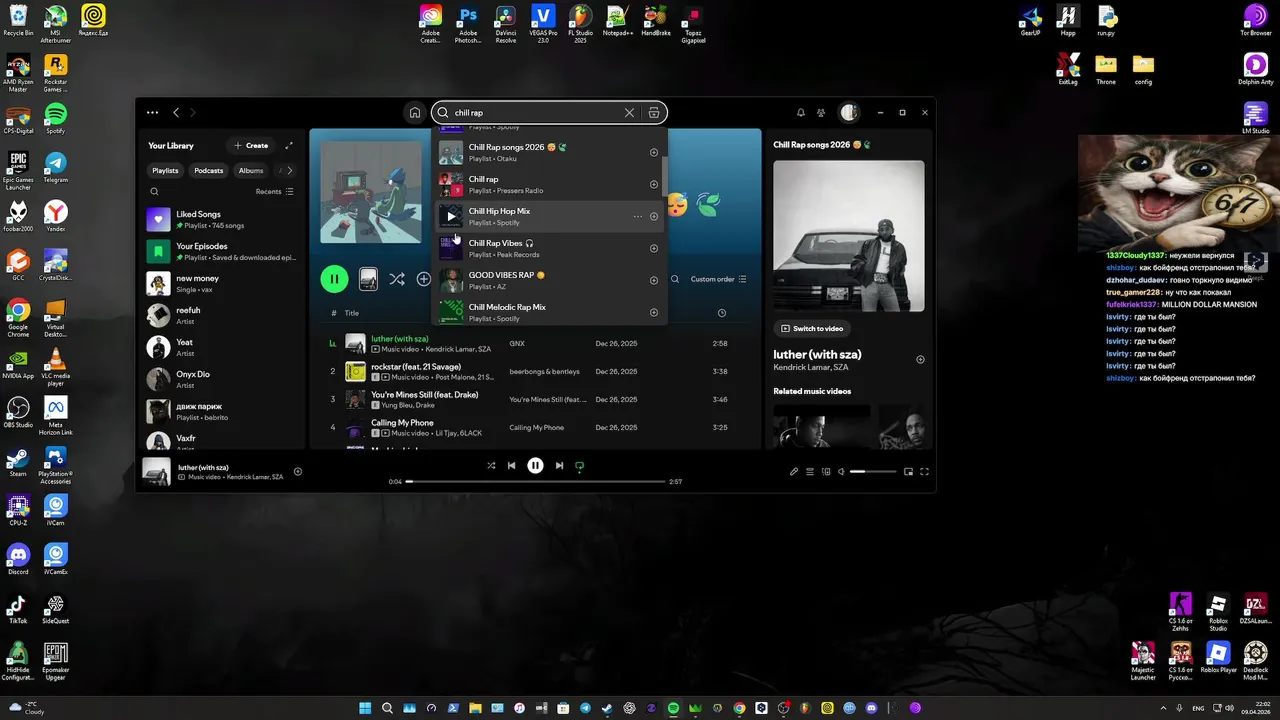The width and height of the screenshot is (1280, 720).
Task: Play the 'Chill Hip Hop Mix' result
Action: [451, 216]
